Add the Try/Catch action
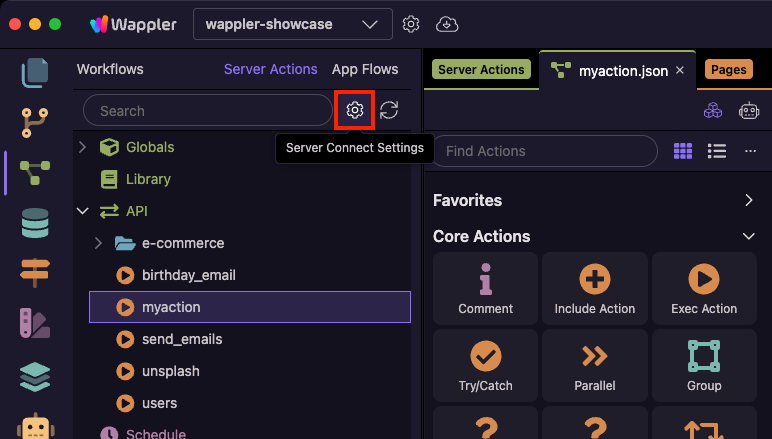The image size is (772, 439). point(485,365)
